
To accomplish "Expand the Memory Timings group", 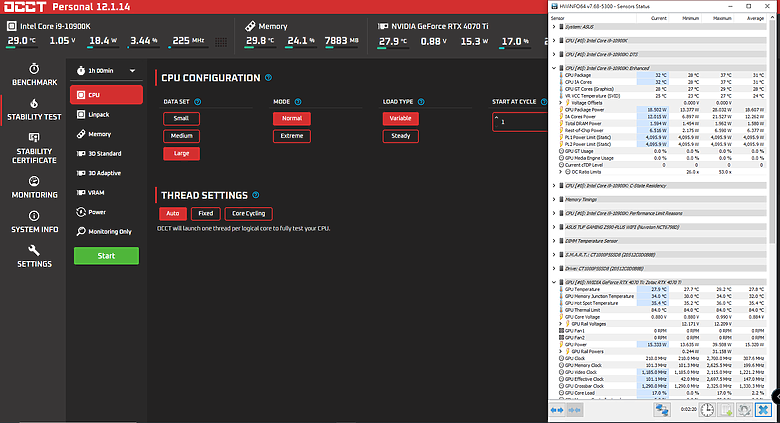I will point(554,200).
